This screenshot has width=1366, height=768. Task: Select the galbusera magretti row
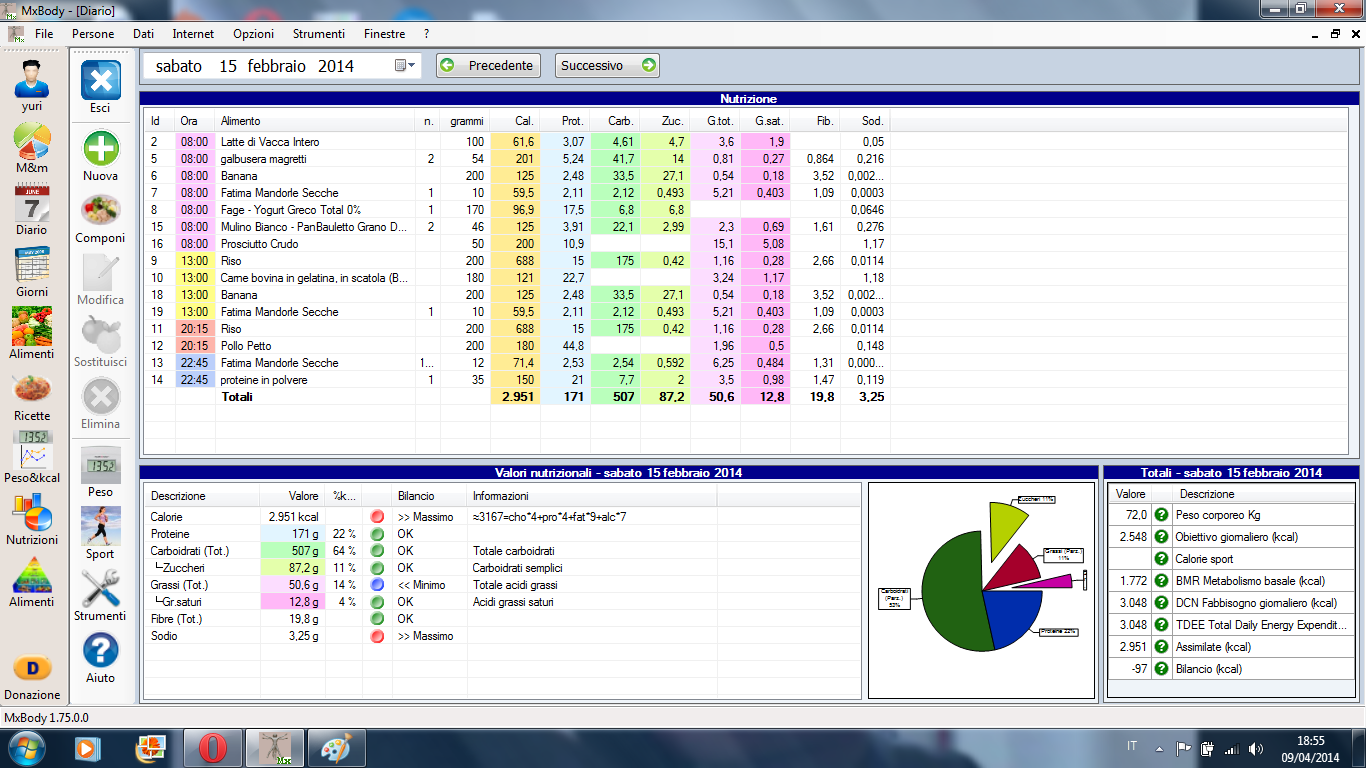(x=516, y=159)
